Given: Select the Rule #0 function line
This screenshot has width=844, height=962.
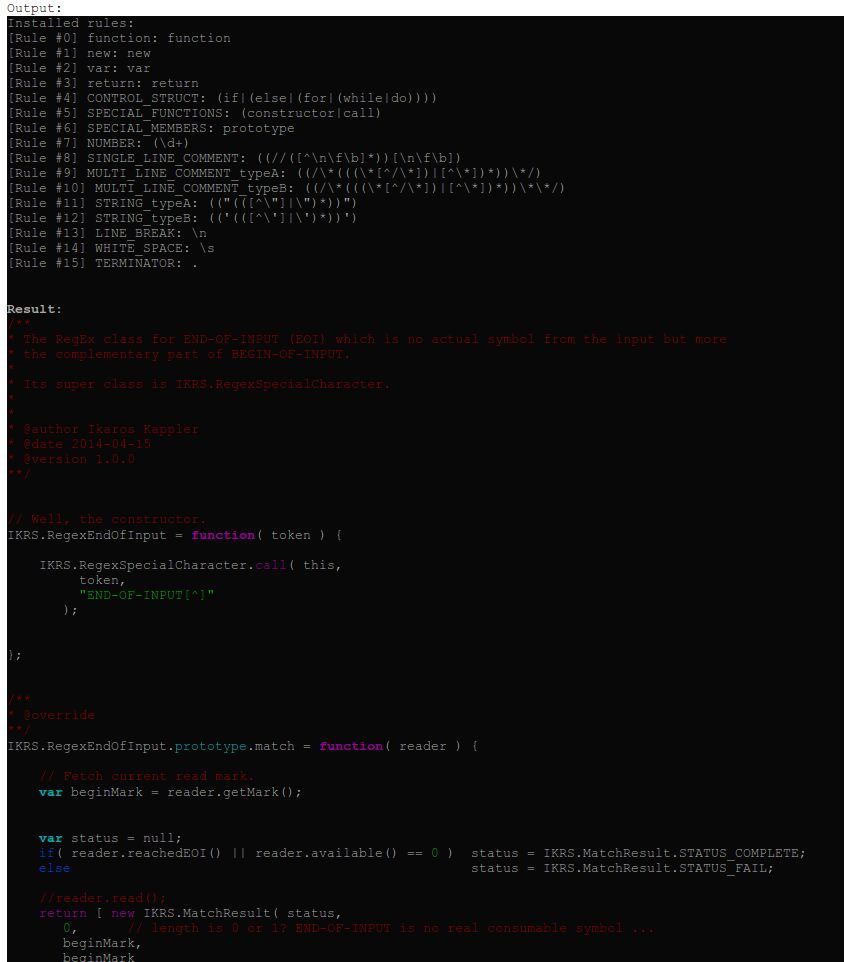Looking at the screenshot, I should click(x=119, y=38).
